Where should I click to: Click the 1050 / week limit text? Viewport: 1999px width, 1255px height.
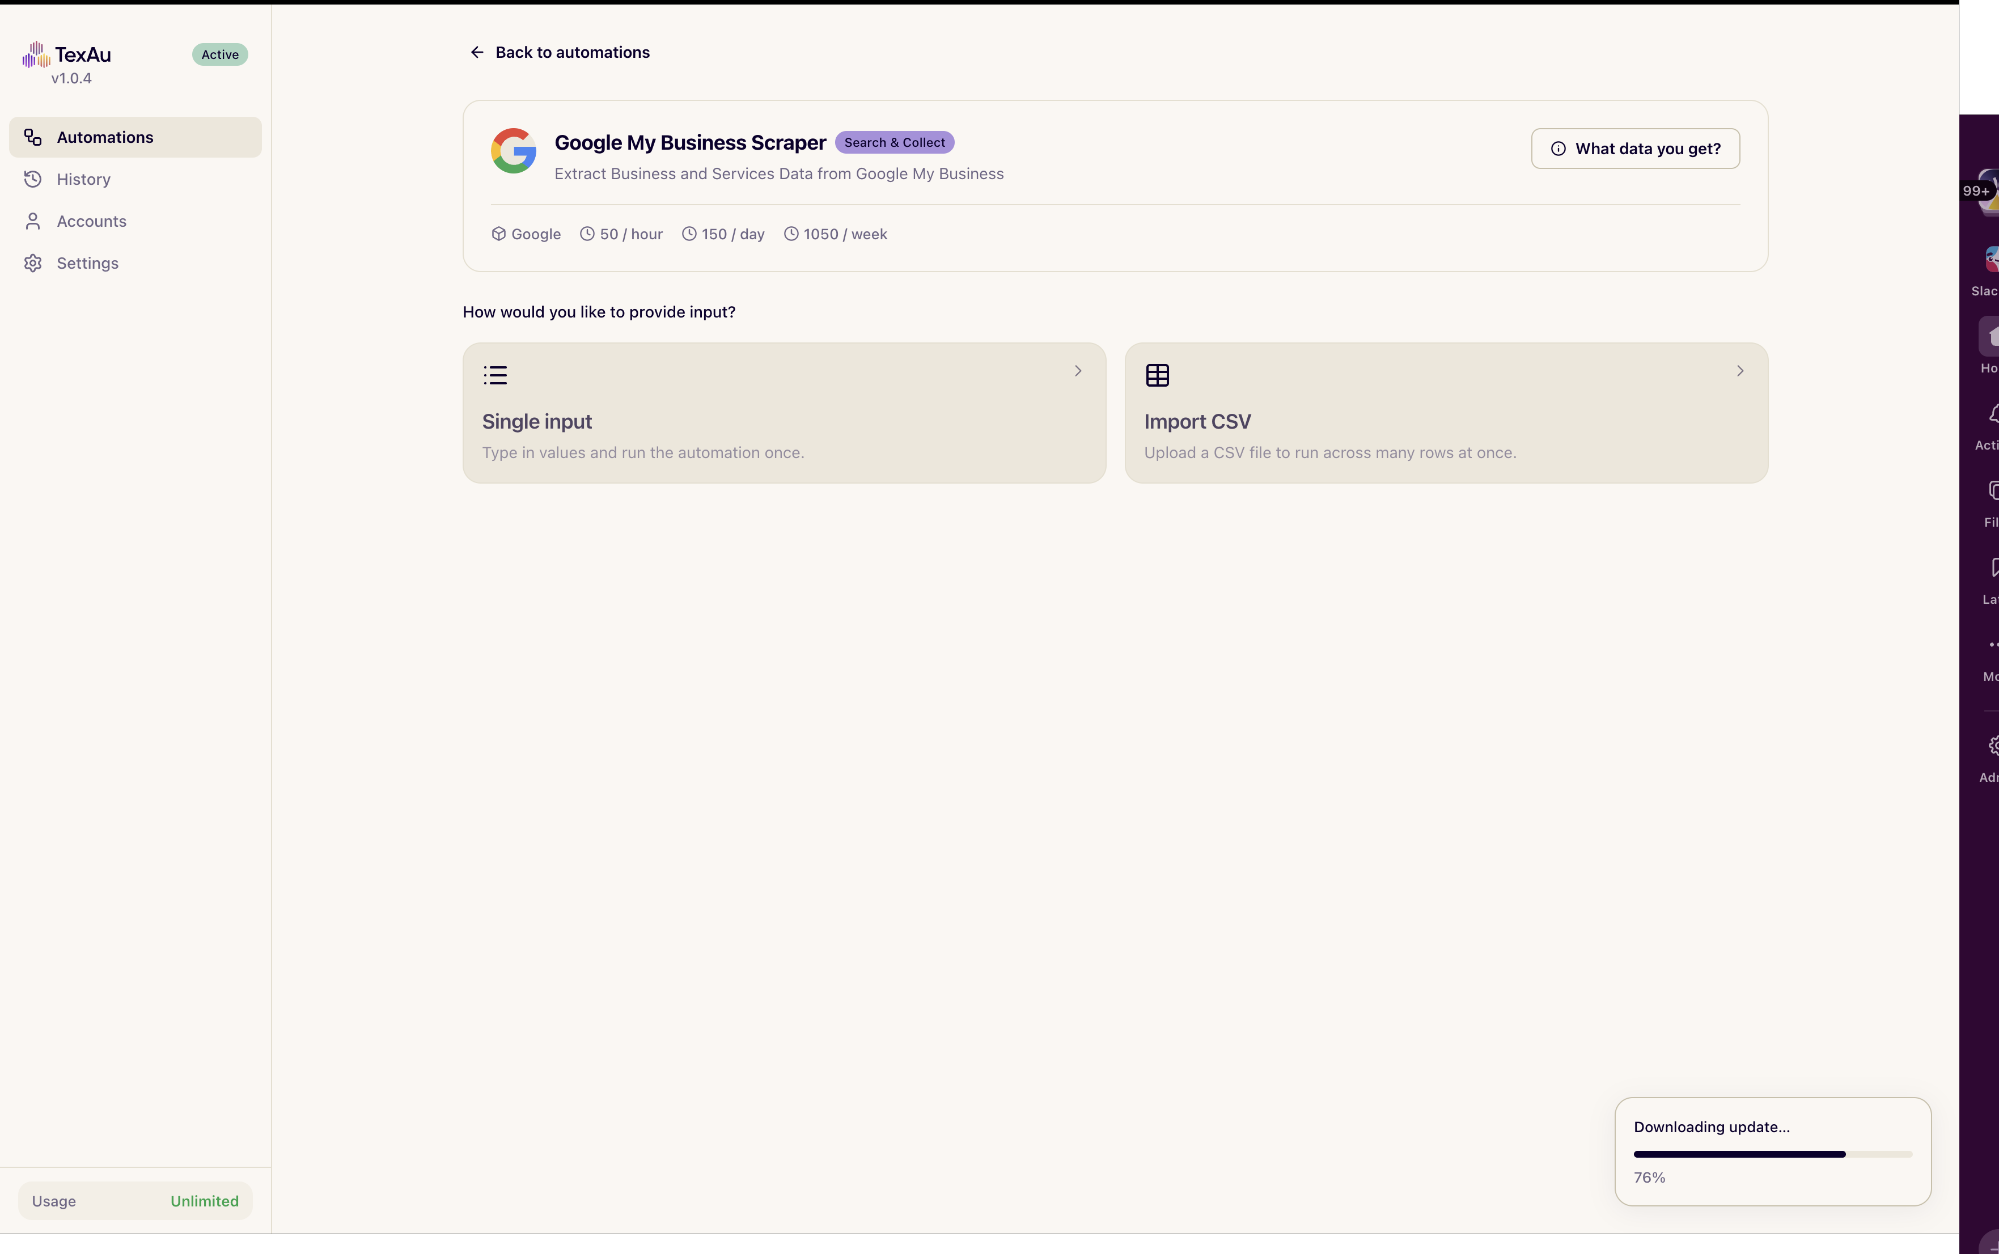pyautogui.click(x=845, y=234)
